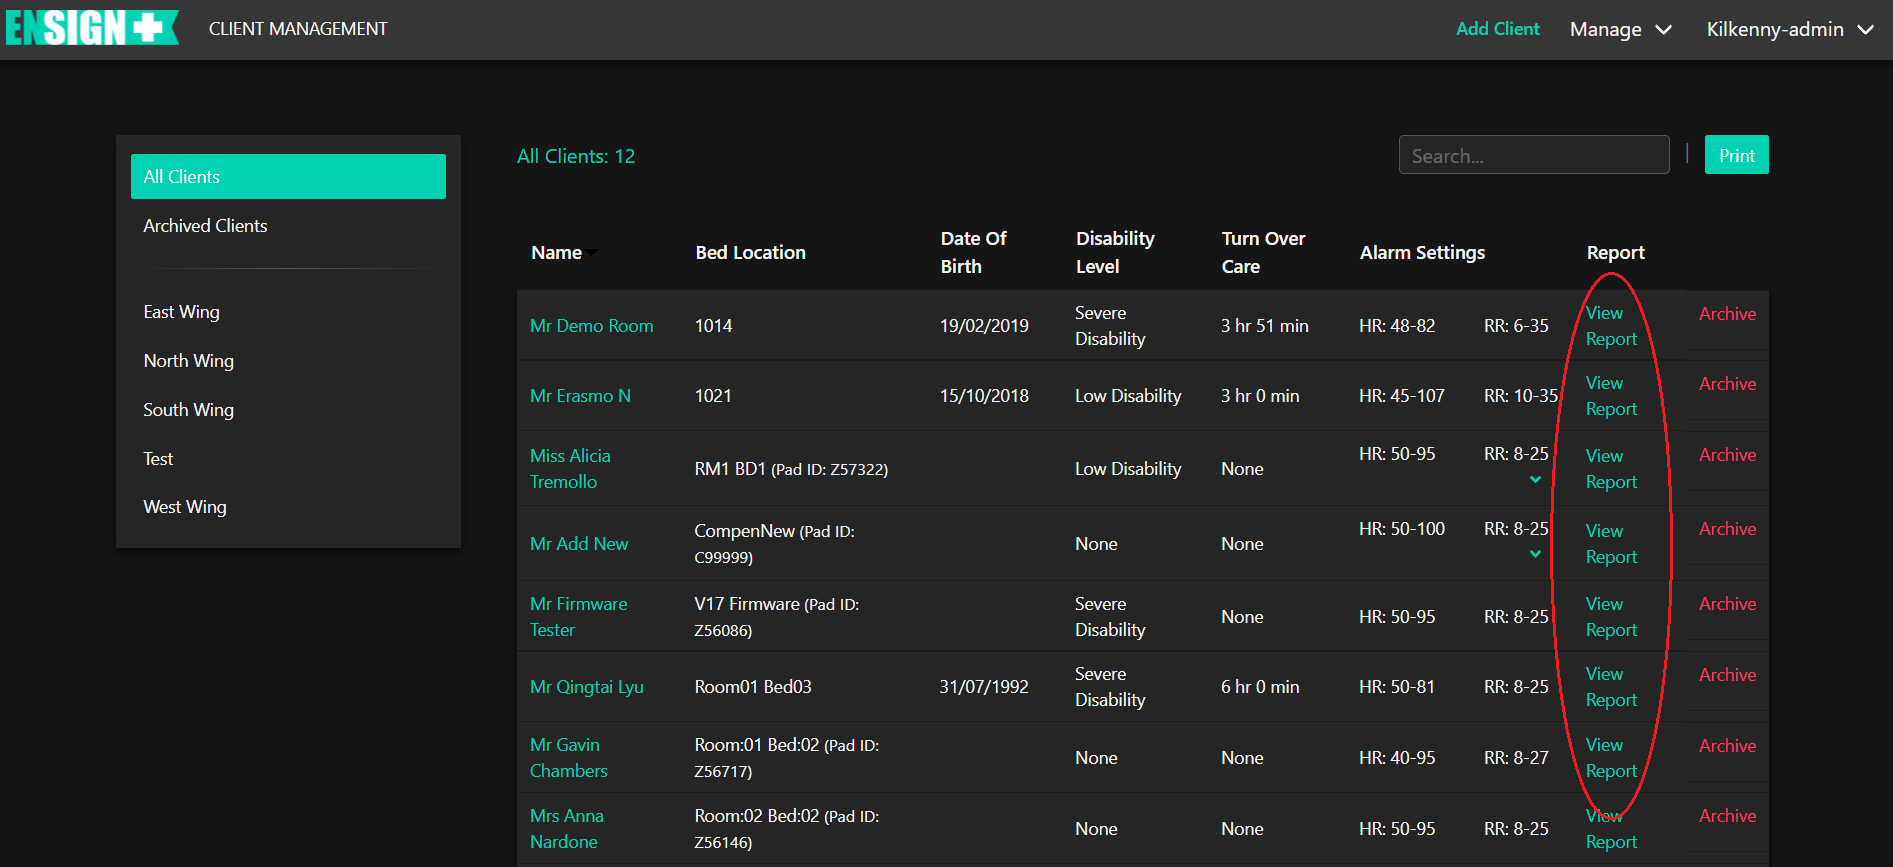Archive Mr Firmware Tester
The height and width of the screenshot is (867, 1893).
click(1727, 604)
